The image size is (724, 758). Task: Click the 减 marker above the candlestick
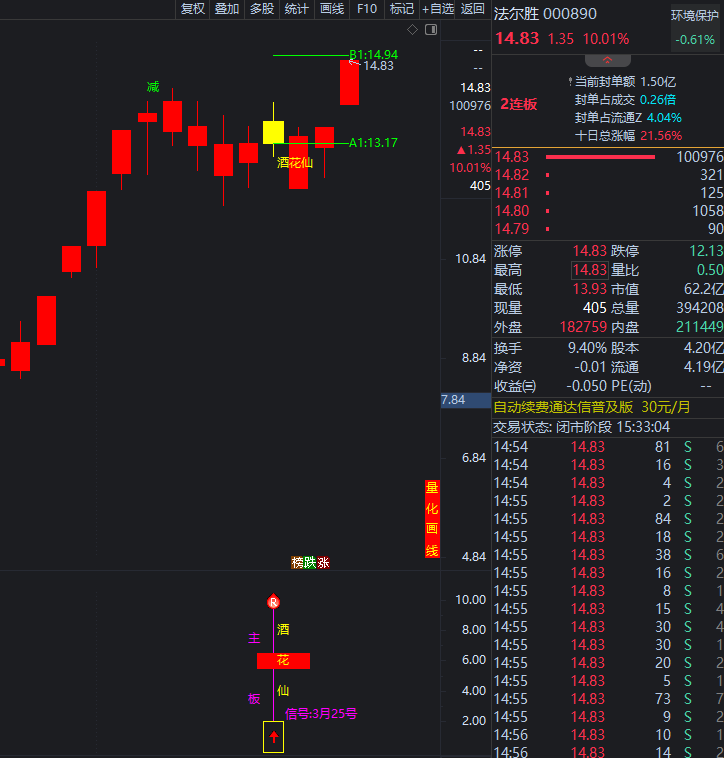tap(152, 88)
